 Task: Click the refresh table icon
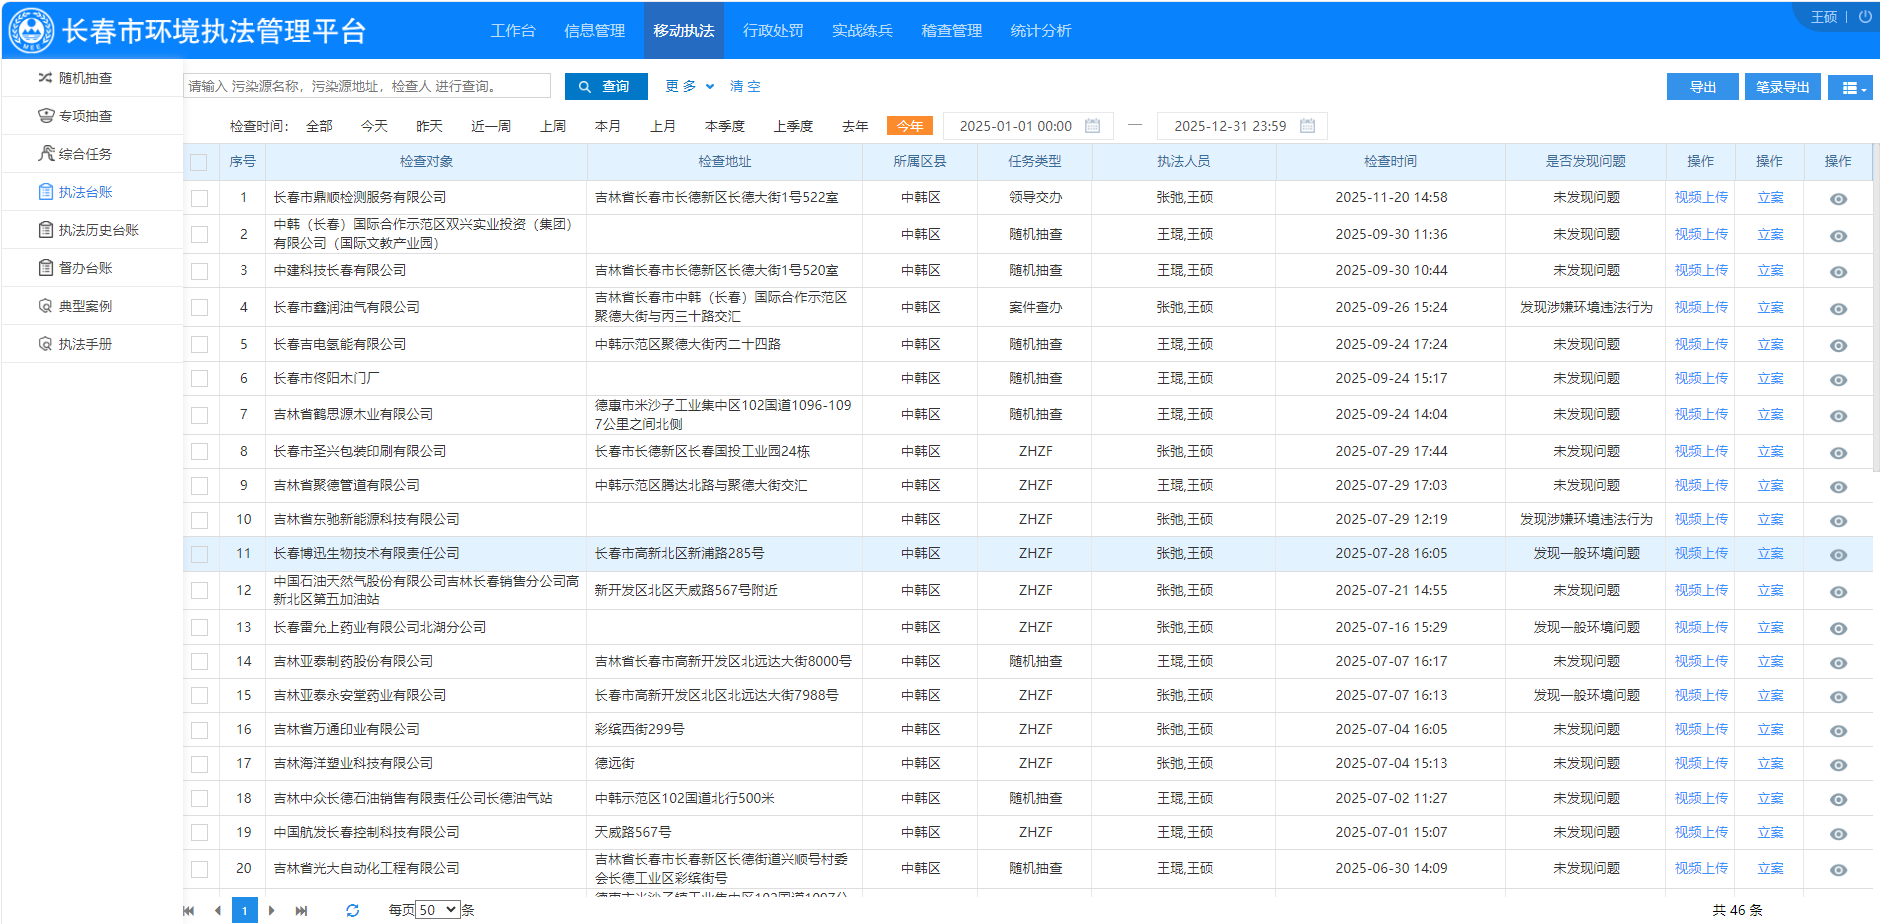click(x=352, y=910)
